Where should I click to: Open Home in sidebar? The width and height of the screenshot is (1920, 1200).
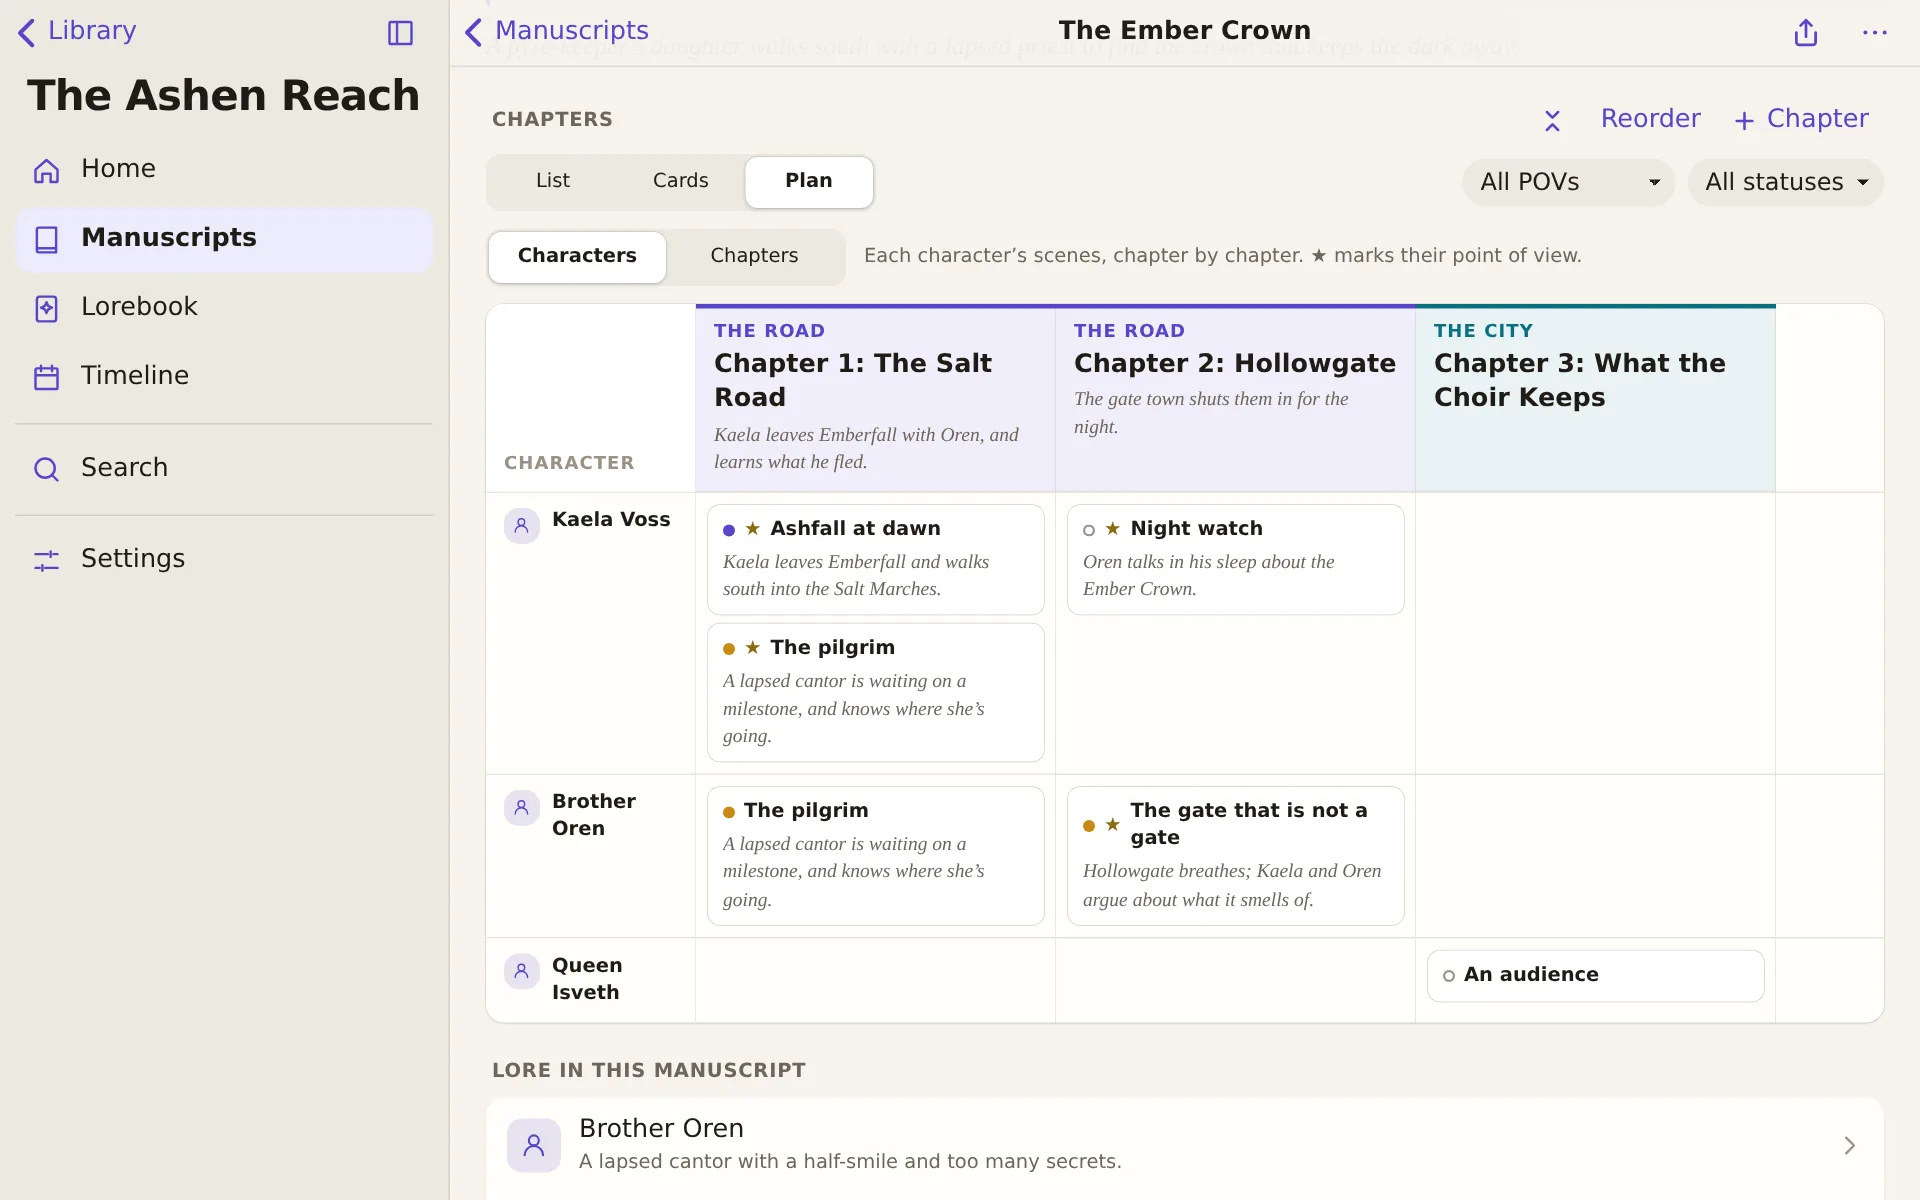[x=225, y=169]
